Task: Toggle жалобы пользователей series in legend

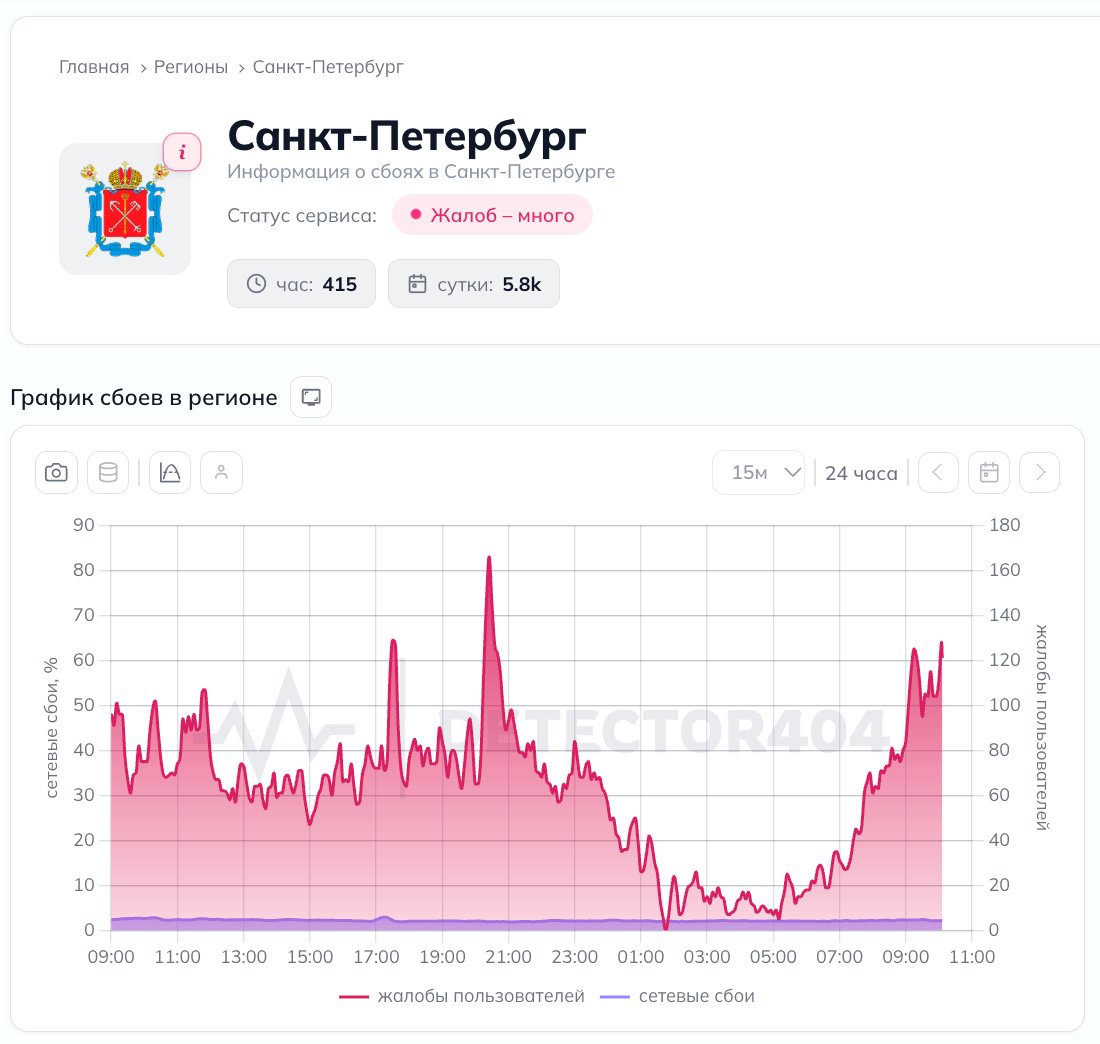Action: [462, 996]
